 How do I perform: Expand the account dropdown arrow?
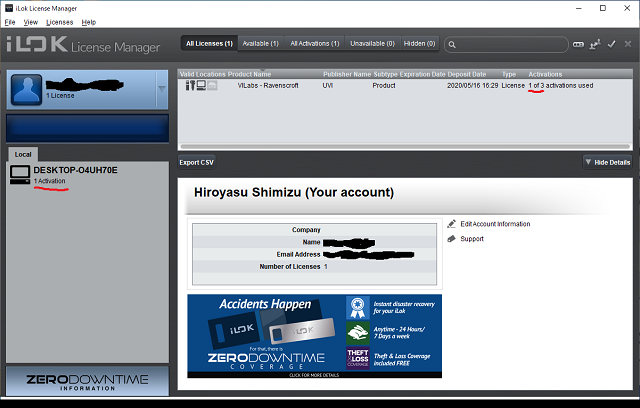(162, 89)
